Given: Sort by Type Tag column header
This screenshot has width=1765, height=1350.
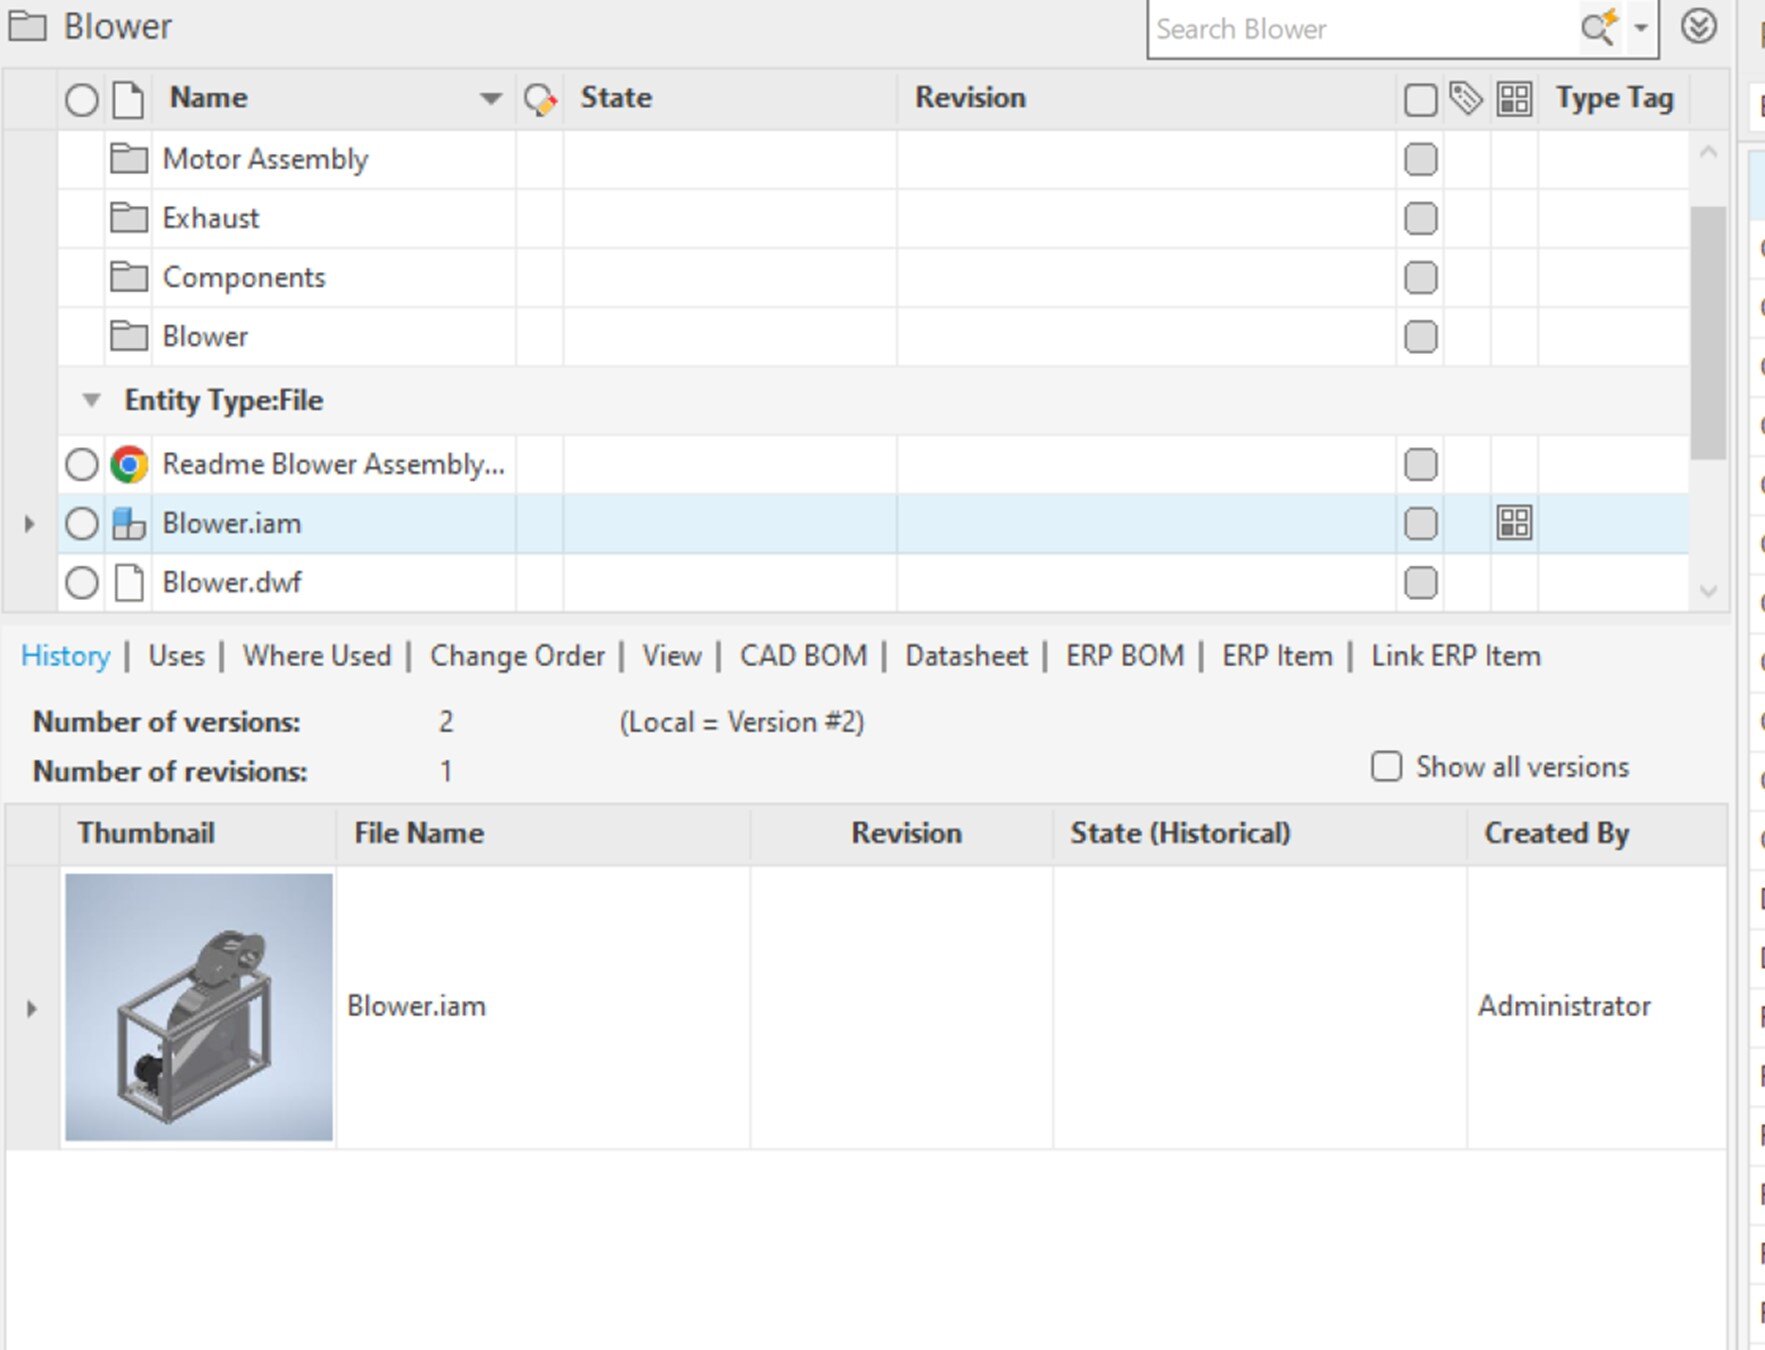Looking at the screenshot, I should (1614, 98).
